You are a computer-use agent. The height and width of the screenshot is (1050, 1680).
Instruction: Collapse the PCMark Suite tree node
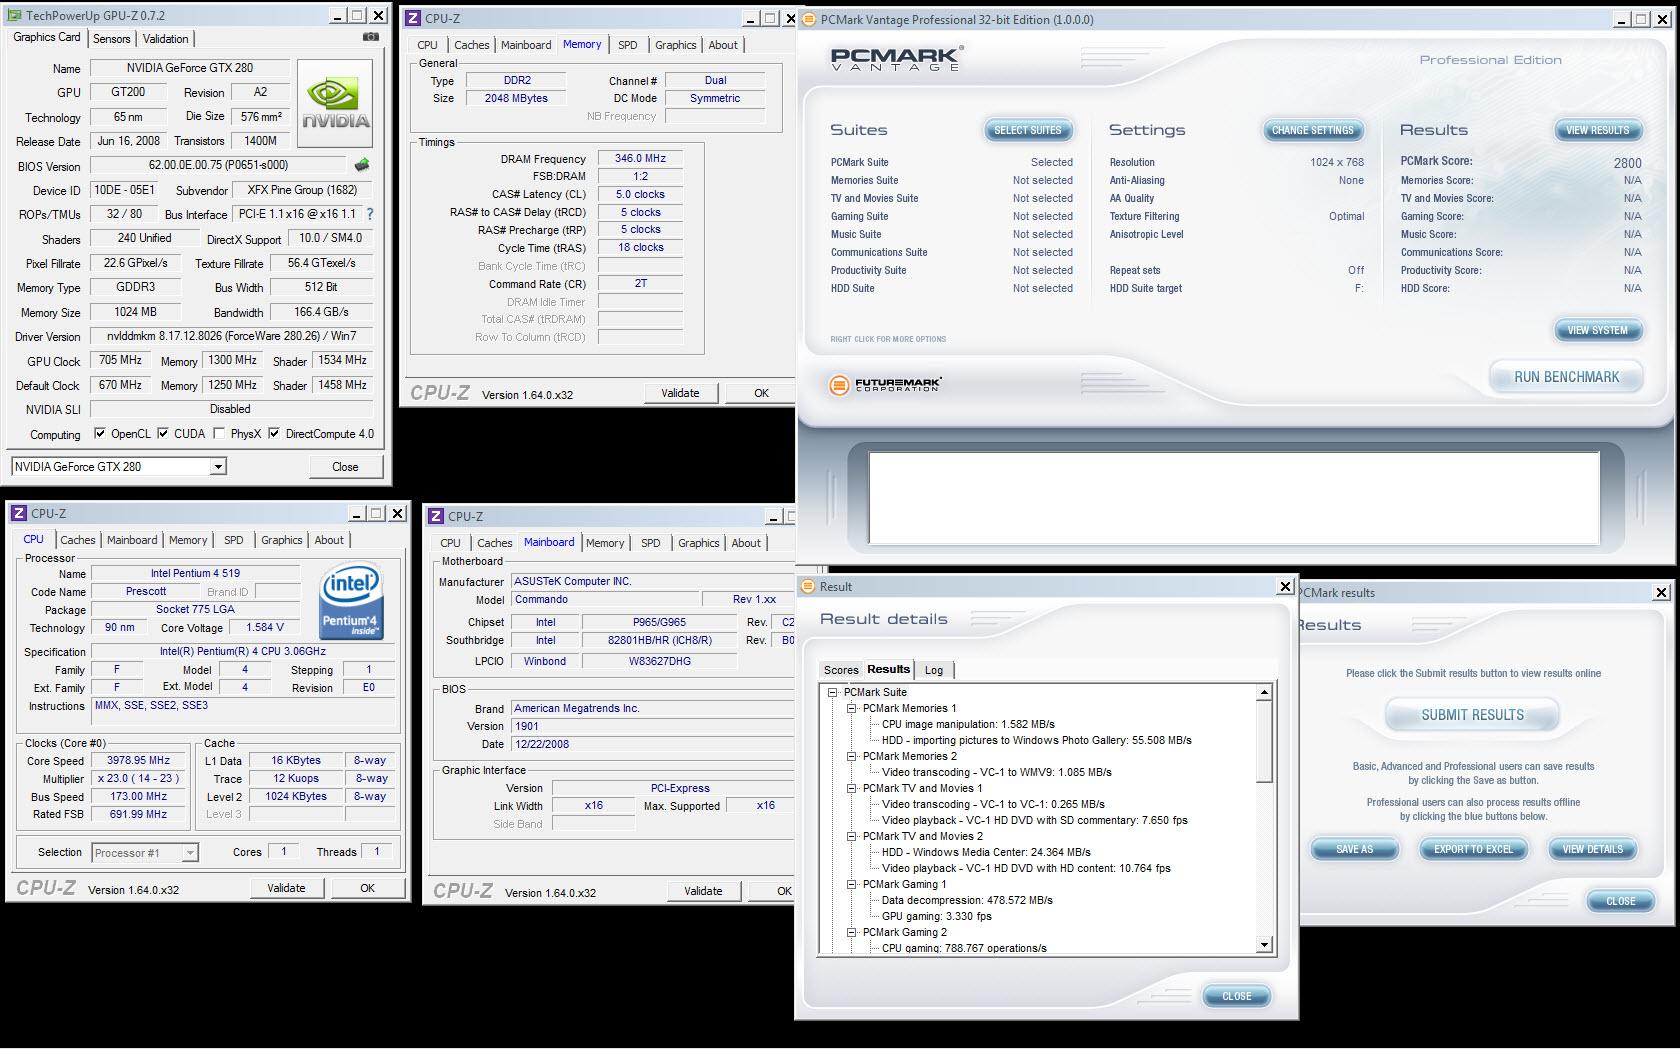point(832,692)
